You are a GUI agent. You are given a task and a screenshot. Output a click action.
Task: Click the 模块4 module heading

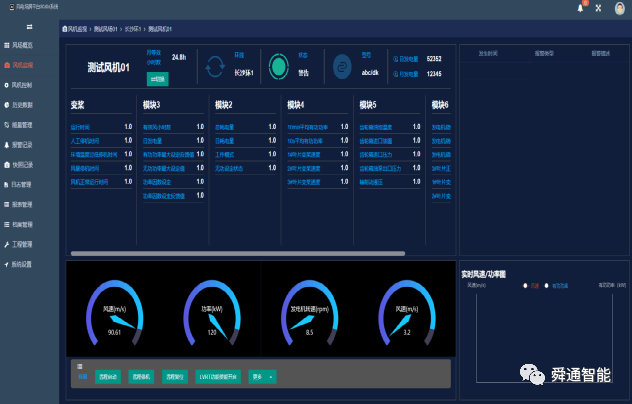296,105
